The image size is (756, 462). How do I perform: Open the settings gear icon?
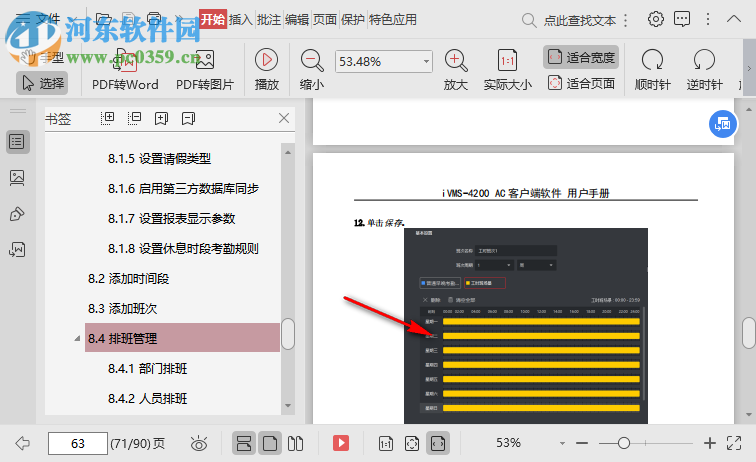(x=655, y=19)
